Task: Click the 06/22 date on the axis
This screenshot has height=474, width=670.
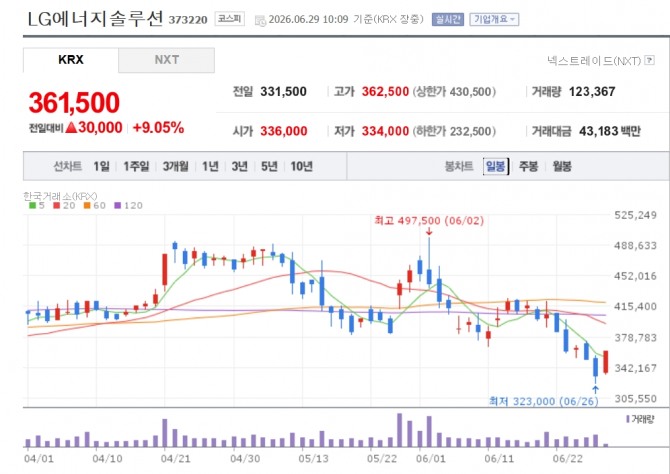Action: click(x=567, y=459)
